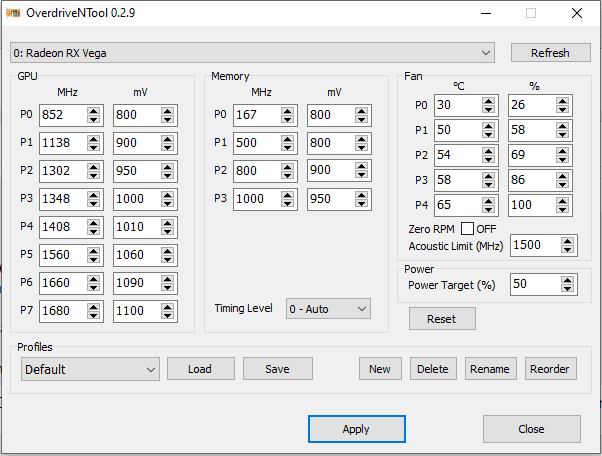The height and width of the screenshot is (456, 602).
Task: Increase GPU P0 MHz with up arrow
Action: 93,111
